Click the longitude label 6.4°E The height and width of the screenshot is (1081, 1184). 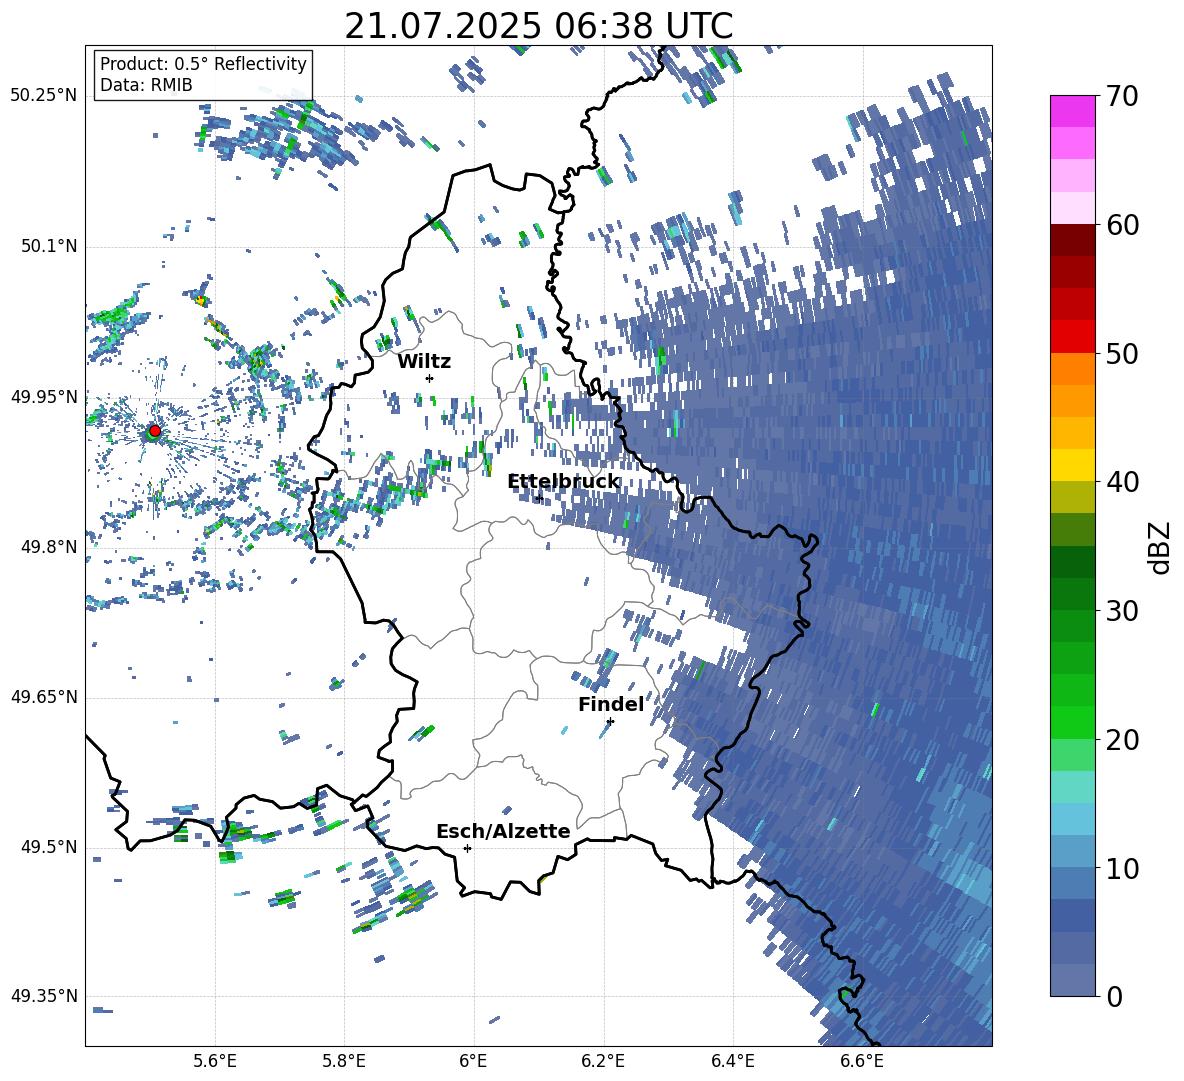[732, 1061]
